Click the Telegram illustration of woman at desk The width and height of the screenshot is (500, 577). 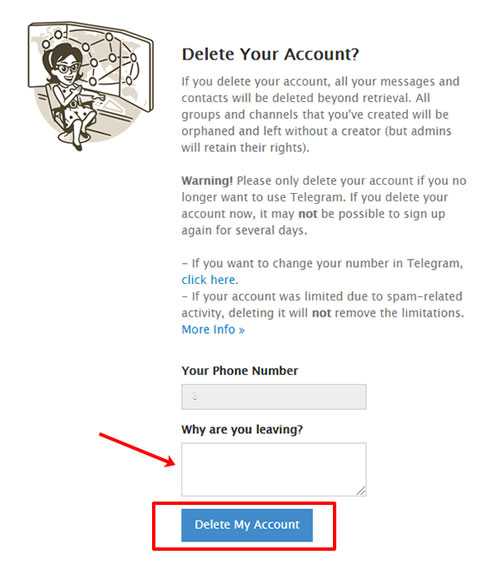click(90, 86)
